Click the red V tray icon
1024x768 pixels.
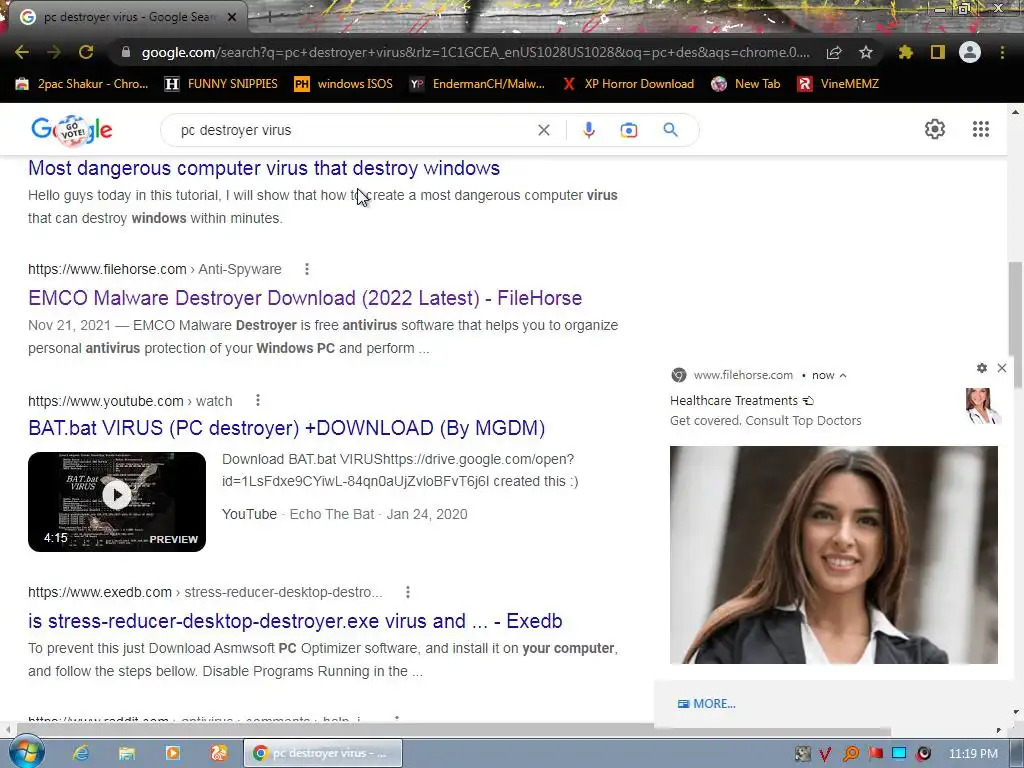(825, 754)
